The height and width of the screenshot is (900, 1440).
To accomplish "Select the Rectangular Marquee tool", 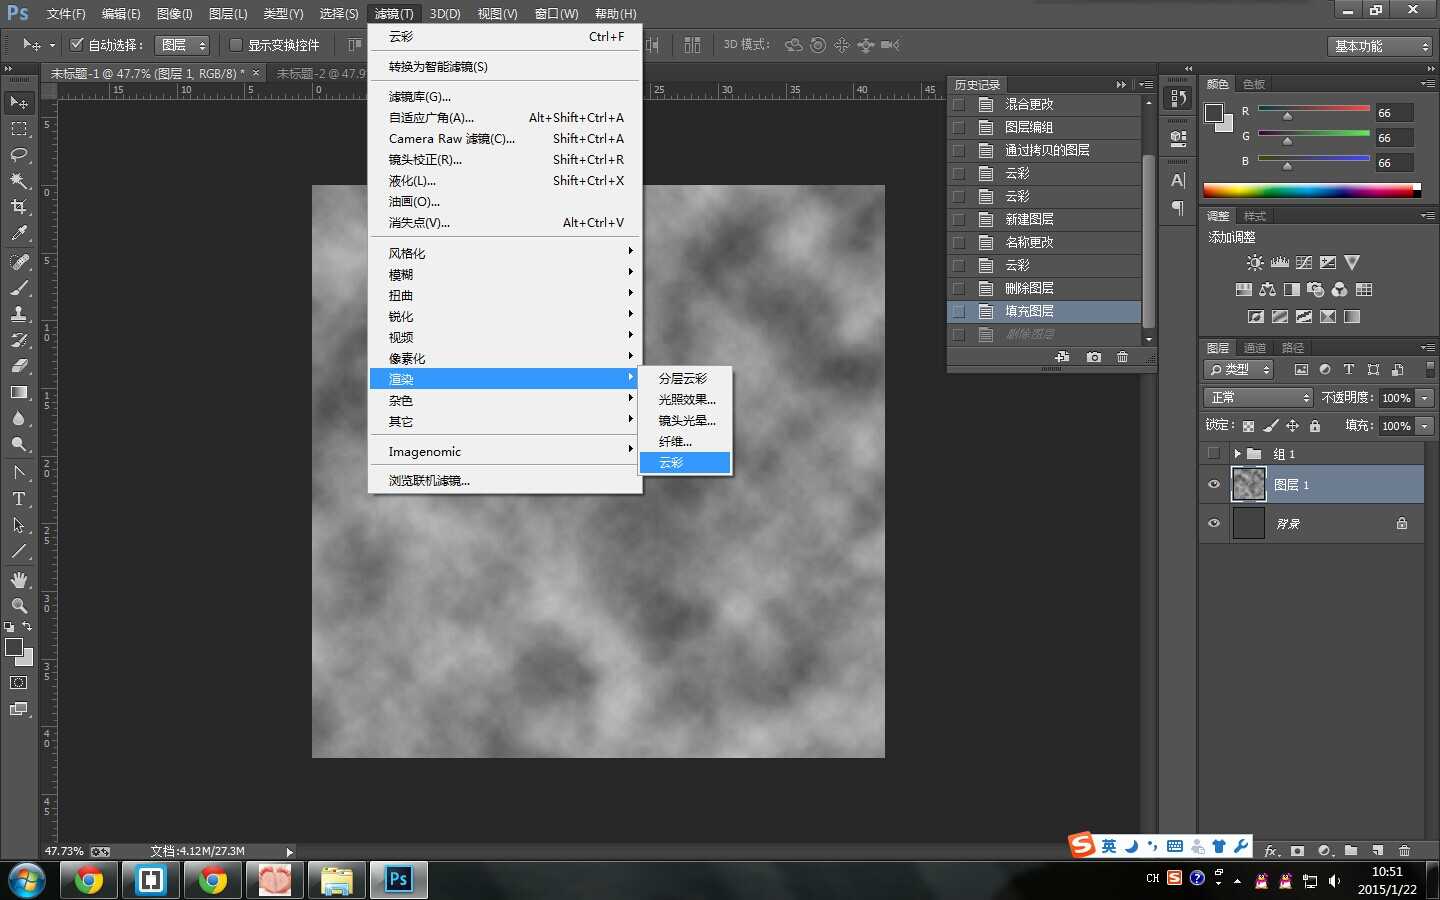I will [x=19, y=129].
